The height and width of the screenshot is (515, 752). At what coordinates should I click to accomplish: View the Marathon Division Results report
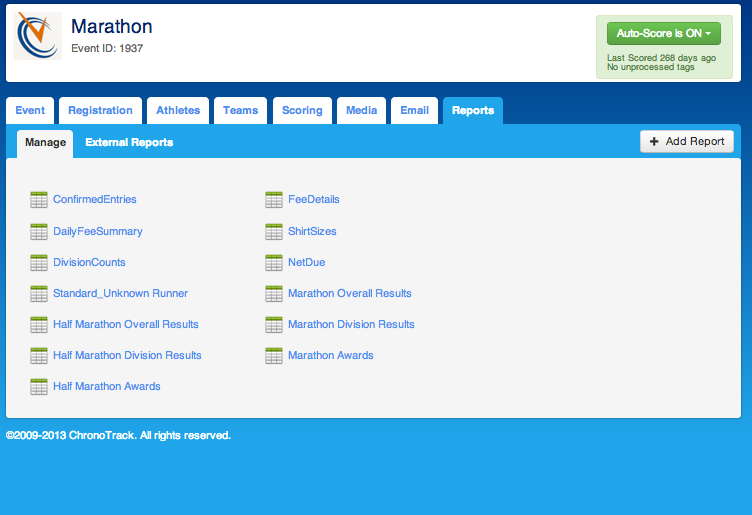[x=351, y=325]
